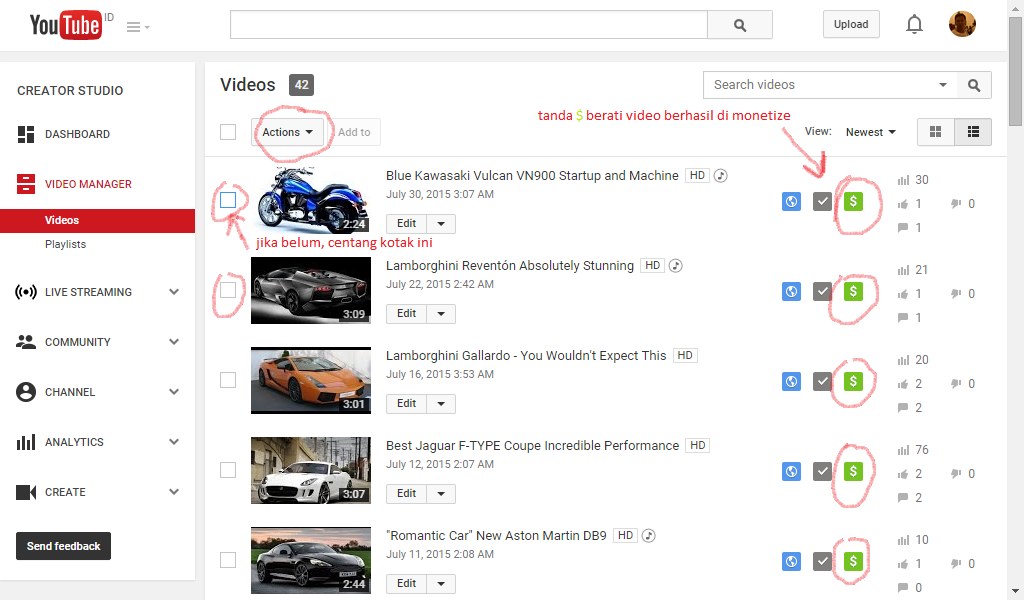Click the Upload button
This screenshot has width=1024, height=600.
pos(851,24)
